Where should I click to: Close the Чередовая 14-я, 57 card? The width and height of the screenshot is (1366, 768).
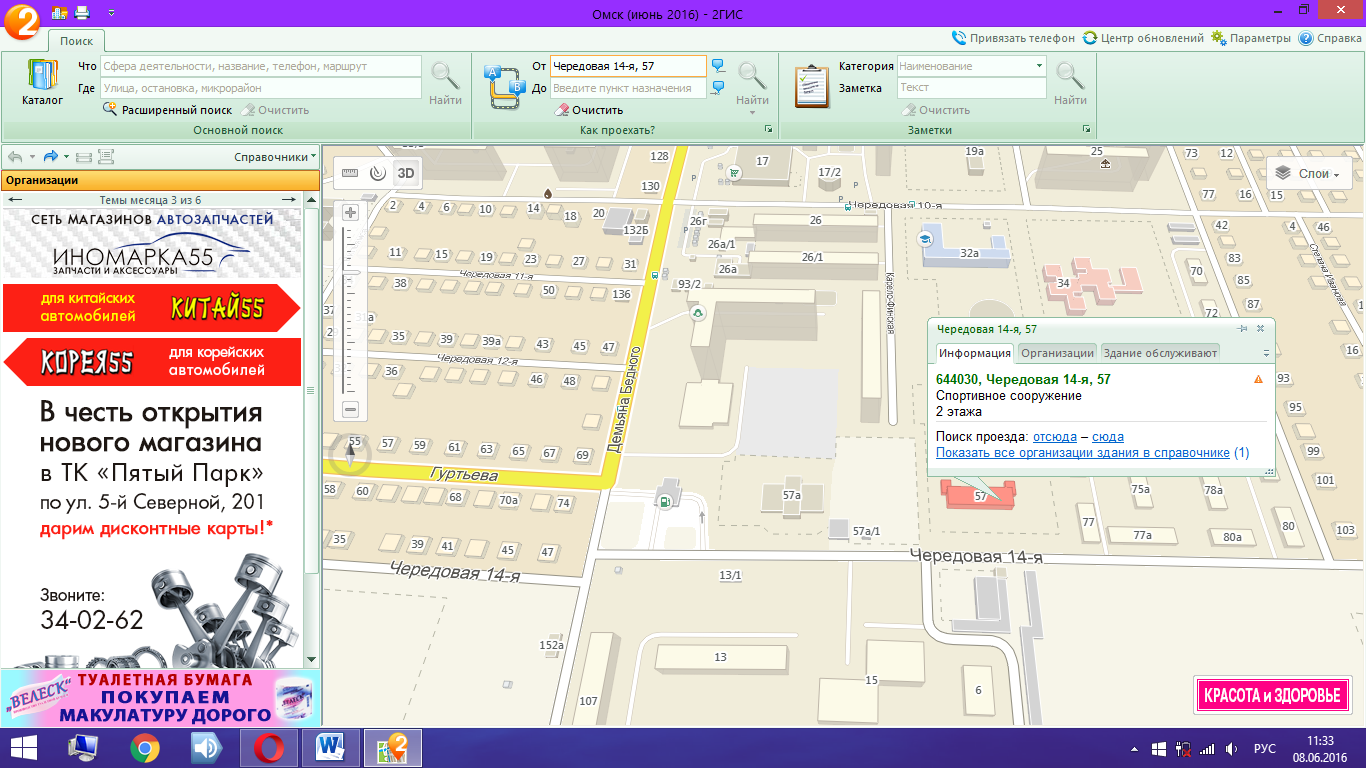(x=1260, y=328)
